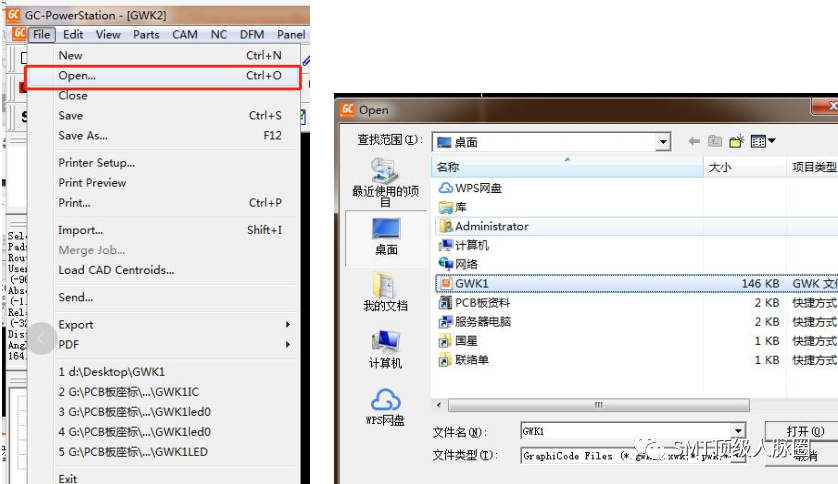Choose Print... menu entry
This screenshot has height=484, width=838.
(x=163, y=203)
